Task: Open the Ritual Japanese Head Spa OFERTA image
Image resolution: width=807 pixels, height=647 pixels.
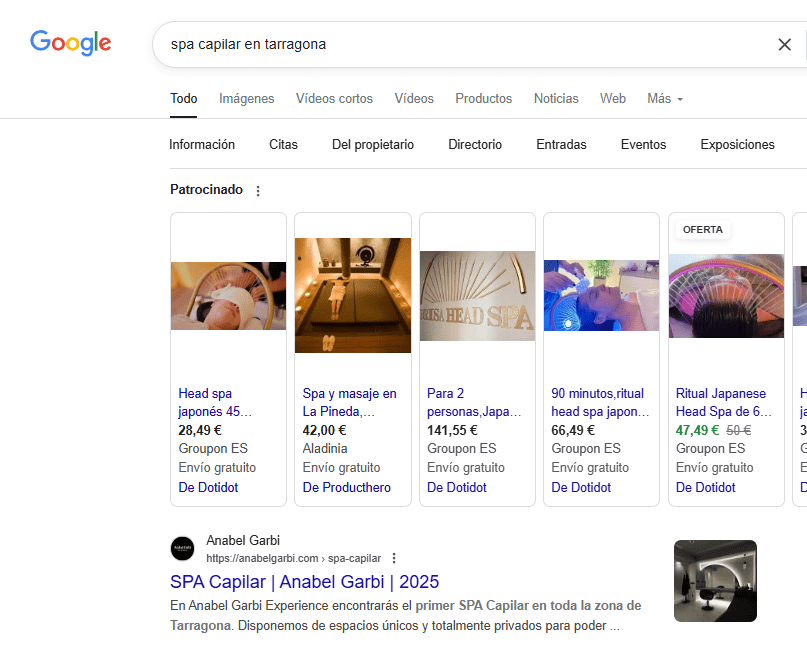Action: point(725,295)
